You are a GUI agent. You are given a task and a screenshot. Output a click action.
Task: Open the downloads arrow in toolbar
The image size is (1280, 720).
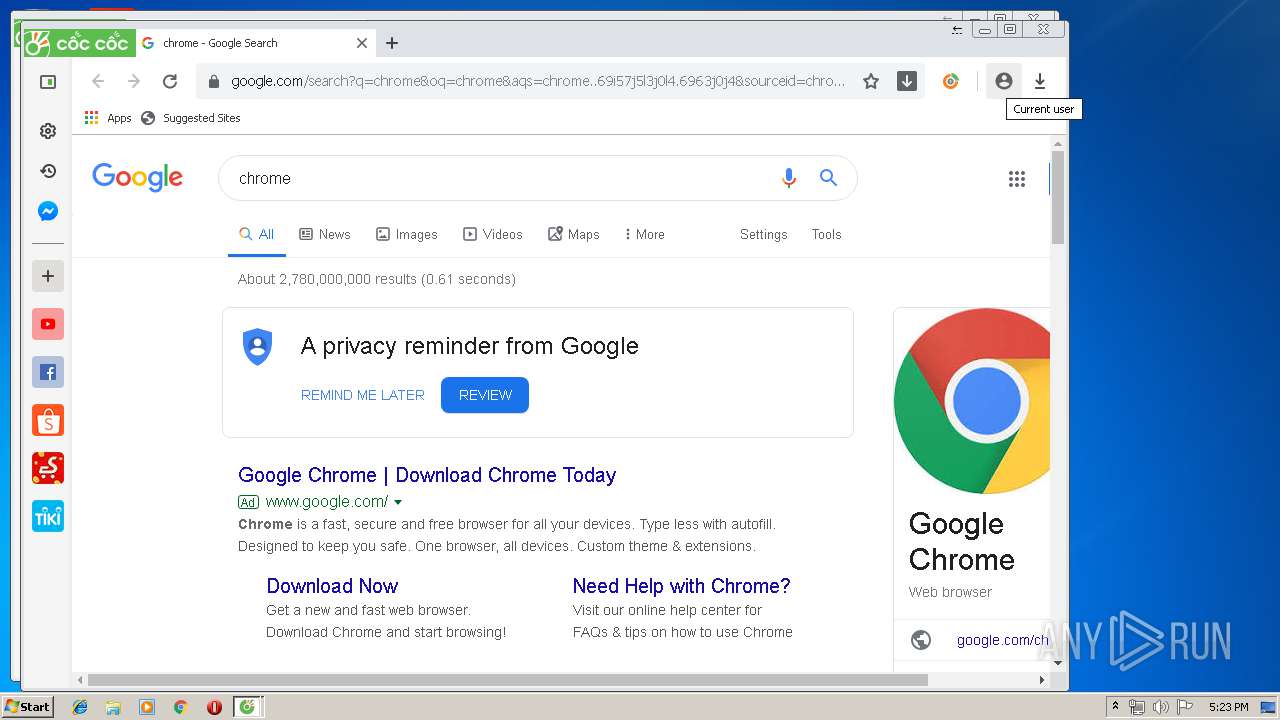[x=1040, y=82]
